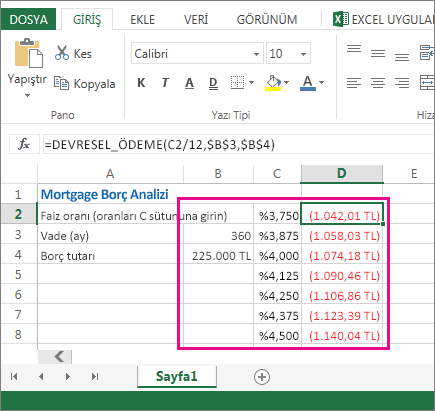
Task: Align text right icon
Action: pos(402,83)
